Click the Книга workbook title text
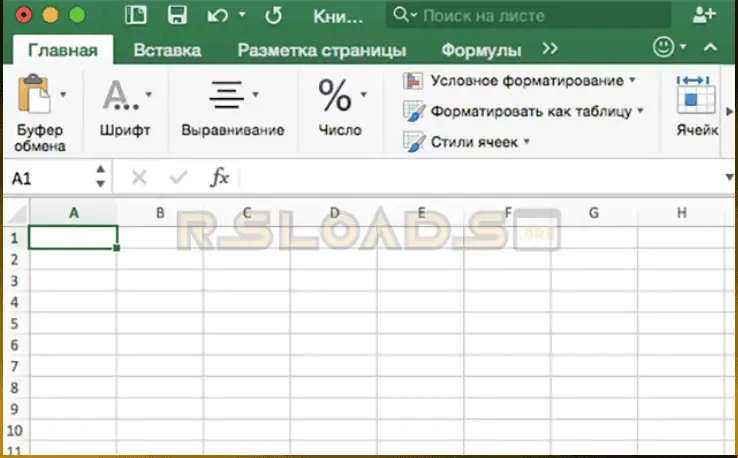Image resolution: width=738 pixels, height=458 pixels. 338,16
